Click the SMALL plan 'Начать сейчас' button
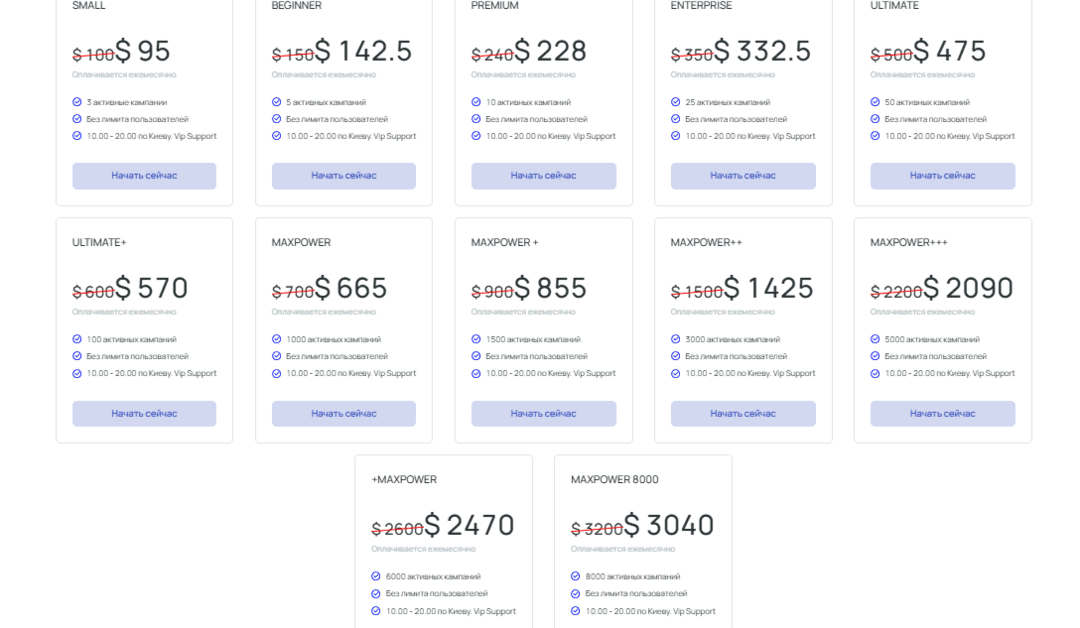Image resolution: width=1080 pixels, height=628 pixels. (x=144, y=176)
